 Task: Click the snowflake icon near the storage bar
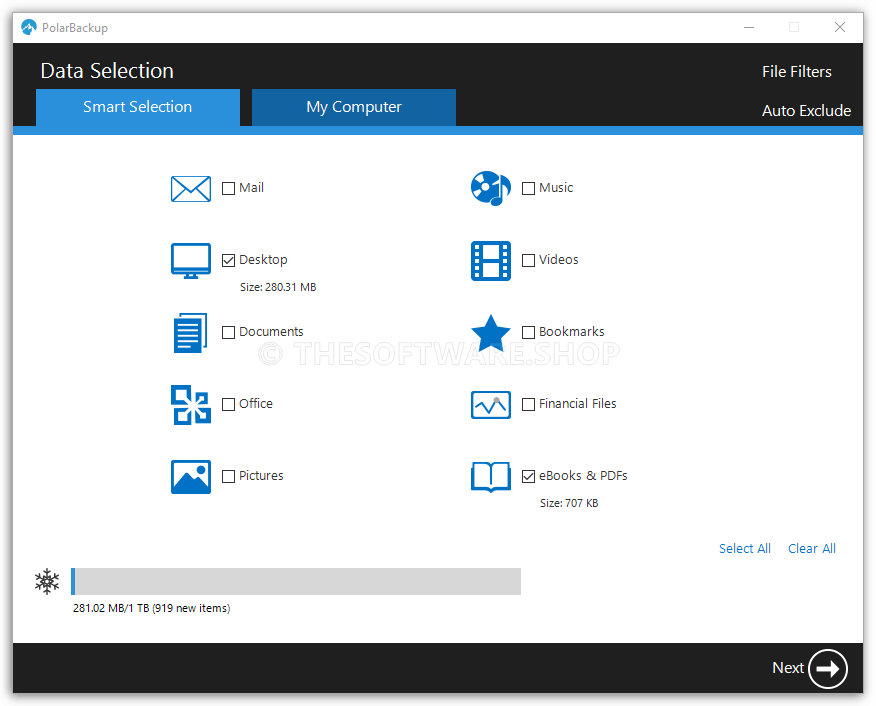46,581
